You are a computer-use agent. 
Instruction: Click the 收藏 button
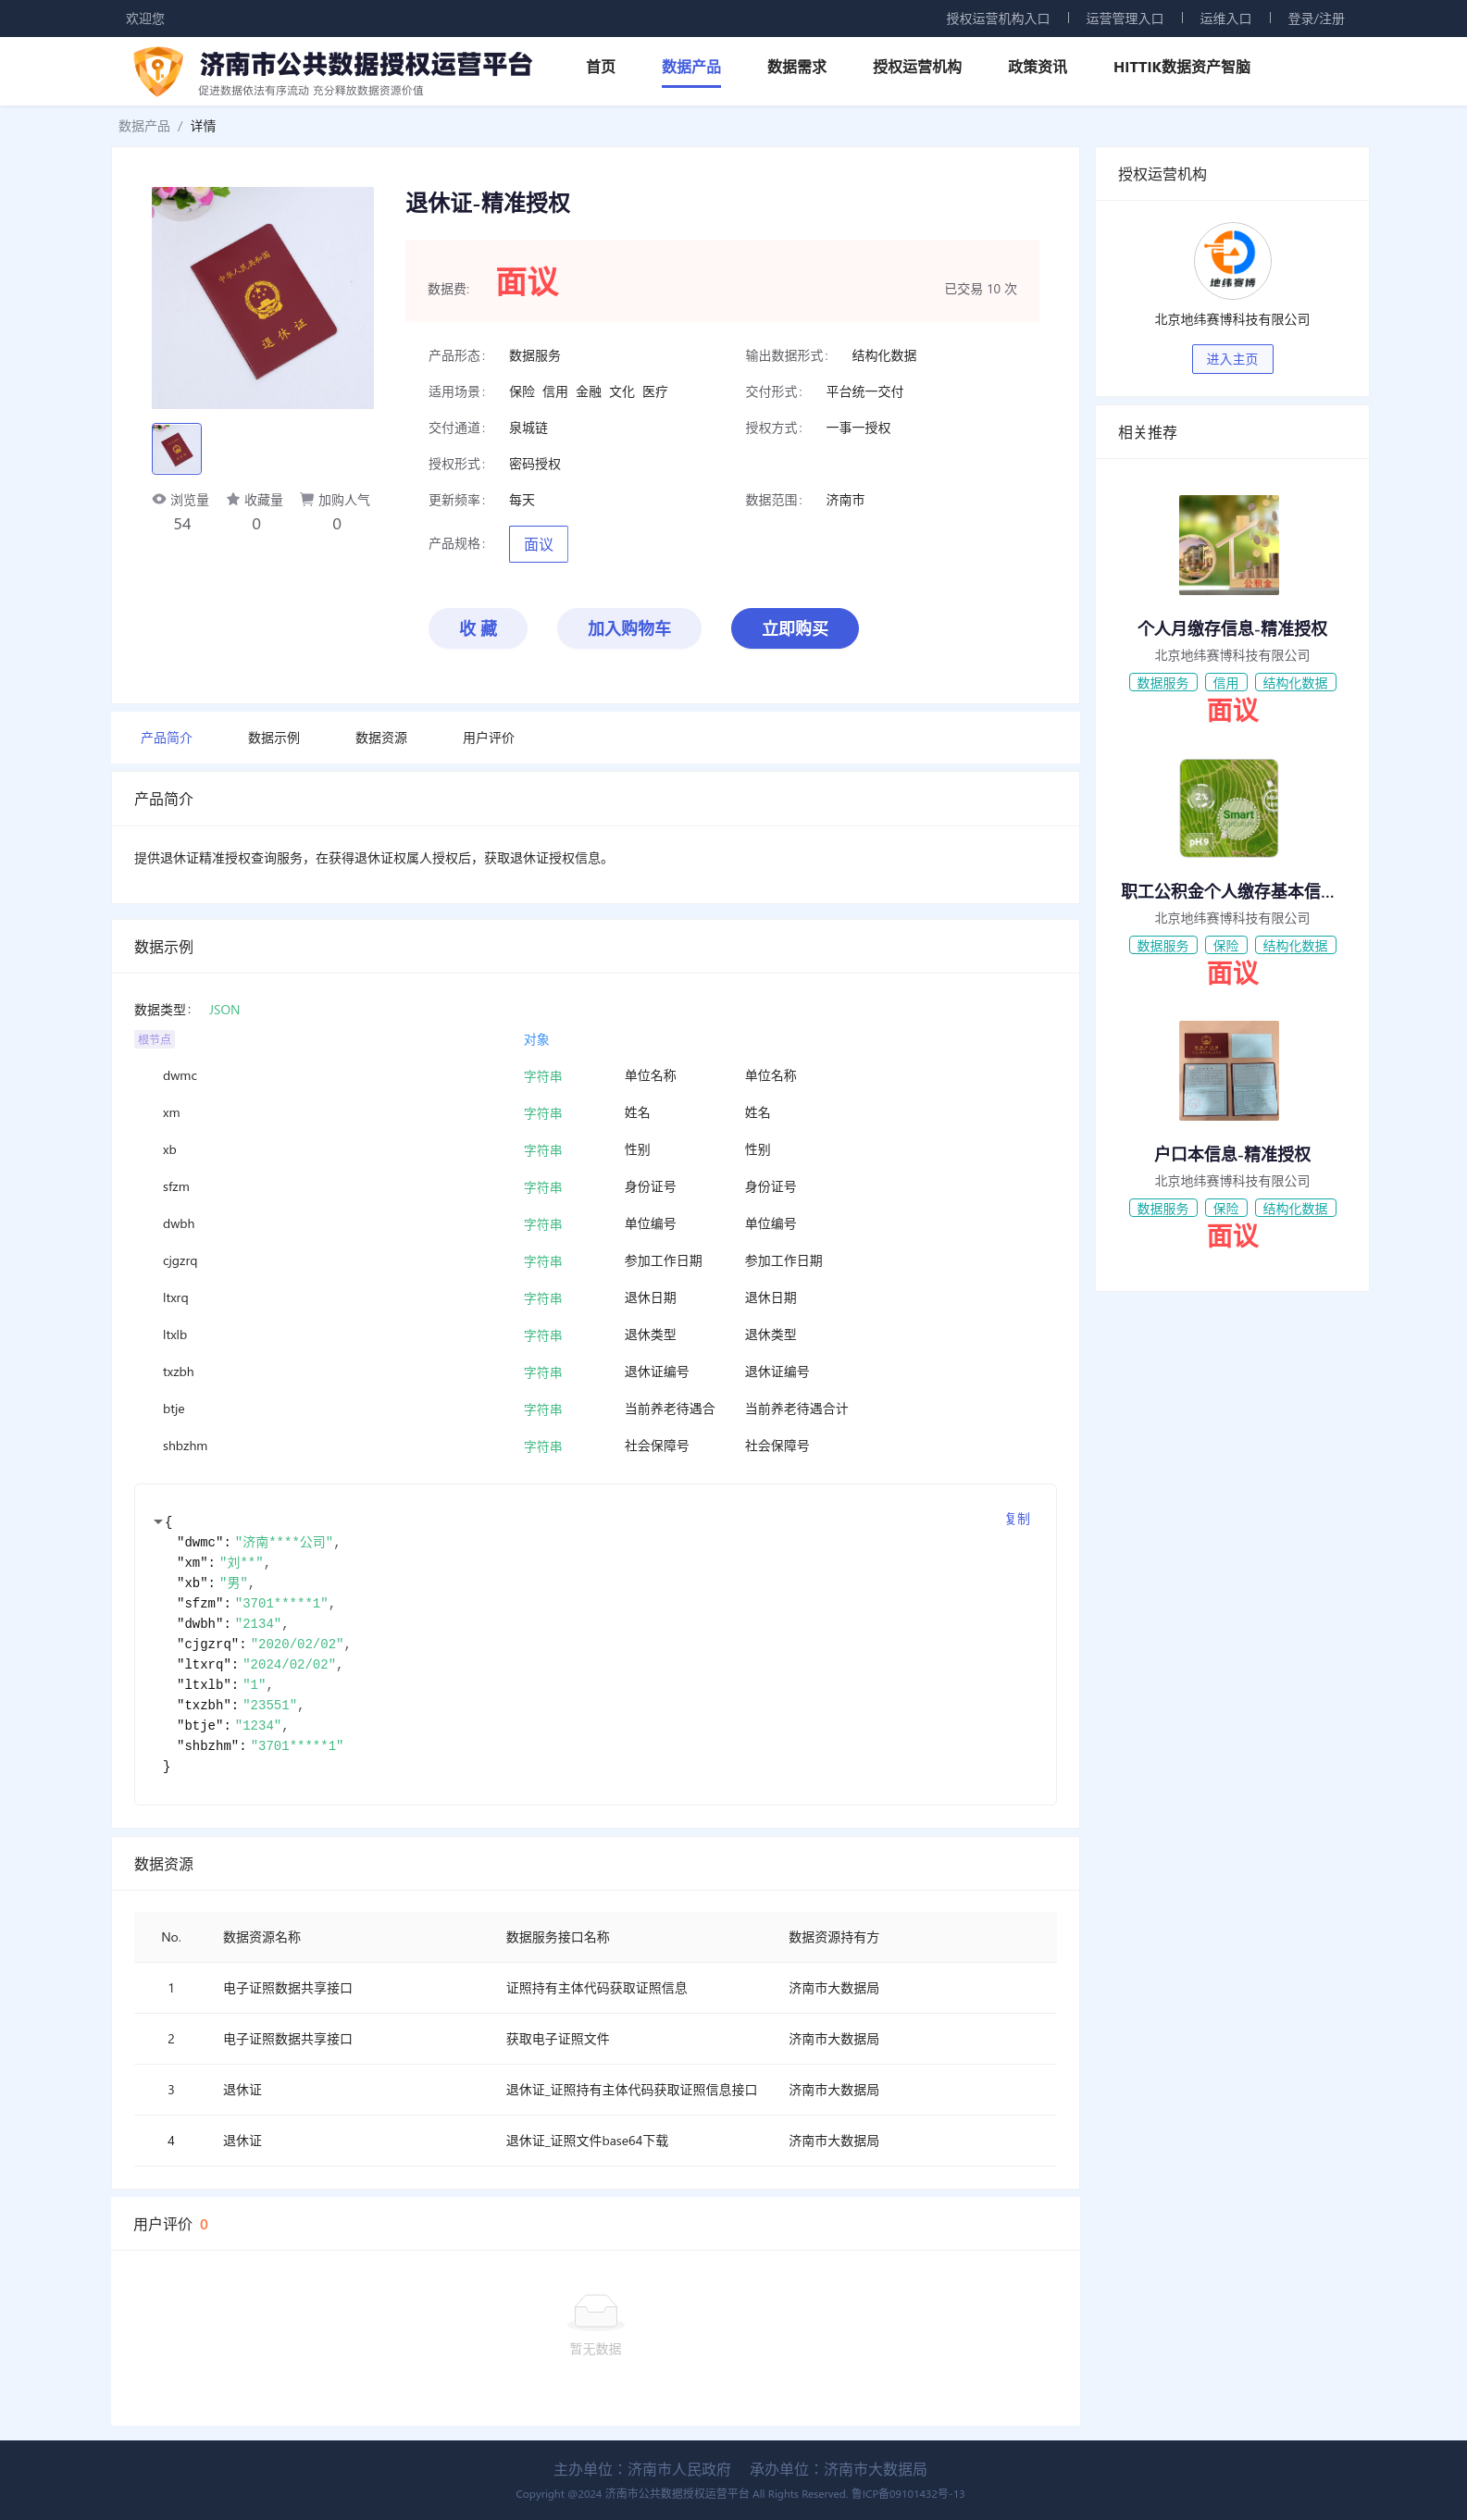pos(478,628)
